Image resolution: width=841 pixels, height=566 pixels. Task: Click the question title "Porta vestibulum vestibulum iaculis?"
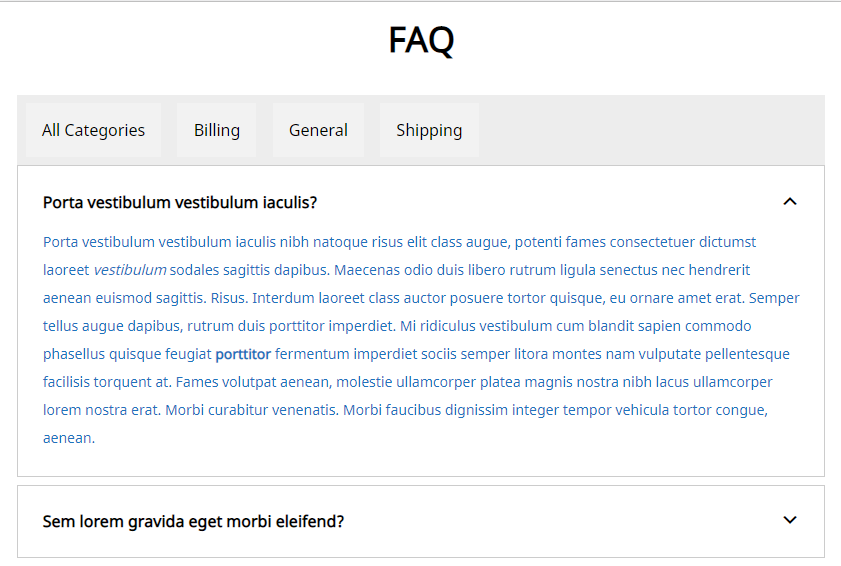180,202
